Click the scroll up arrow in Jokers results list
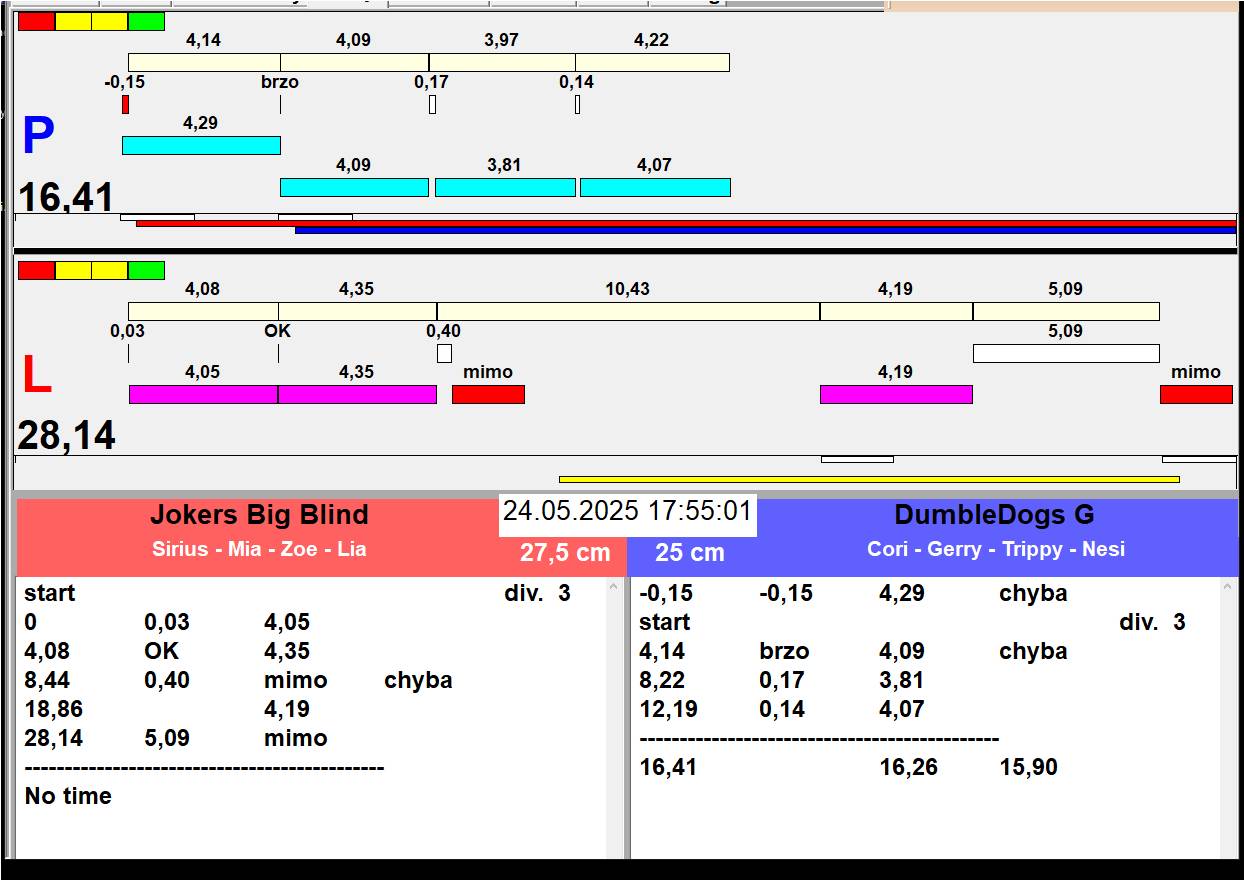 tap(614, 588)
